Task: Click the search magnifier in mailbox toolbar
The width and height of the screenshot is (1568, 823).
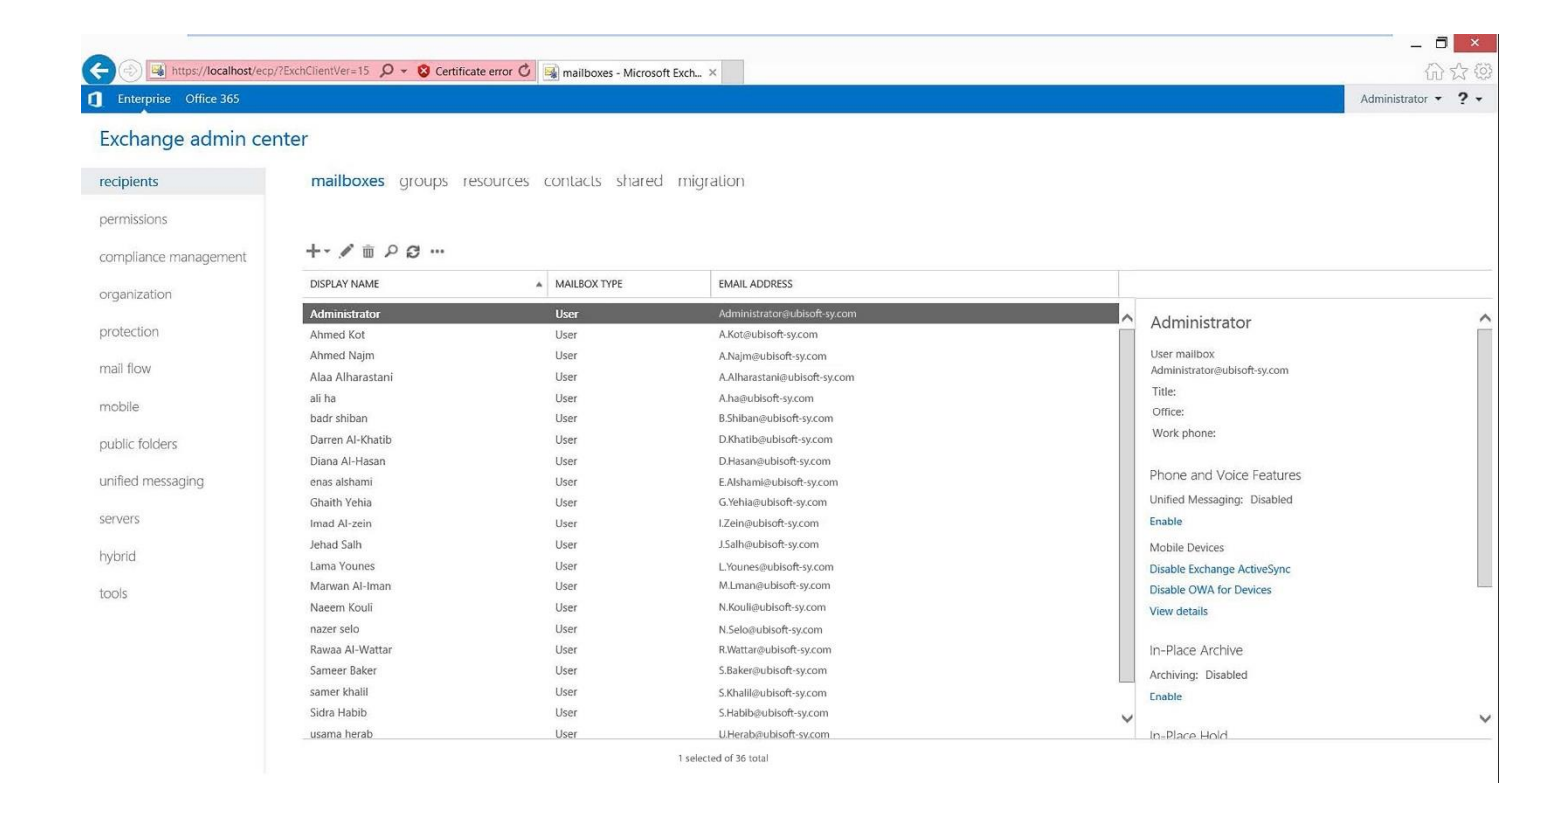Action: [x=391, y=252]
